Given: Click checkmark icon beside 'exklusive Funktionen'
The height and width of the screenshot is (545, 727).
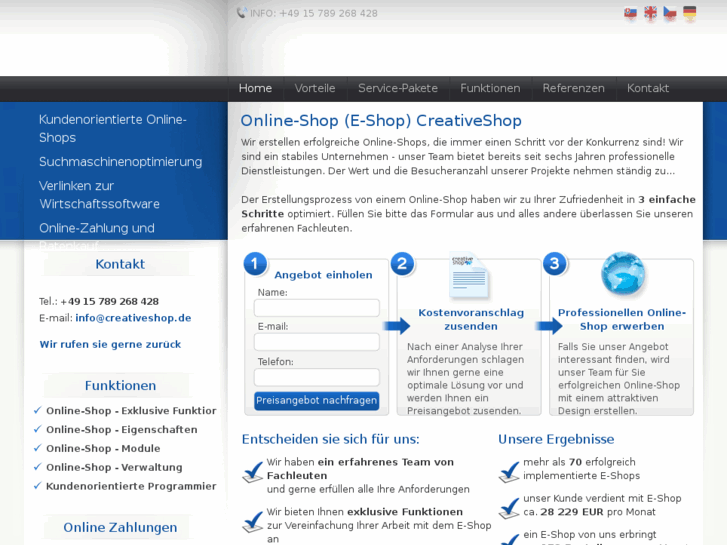Looking at the screenshot, I should 253,522.
